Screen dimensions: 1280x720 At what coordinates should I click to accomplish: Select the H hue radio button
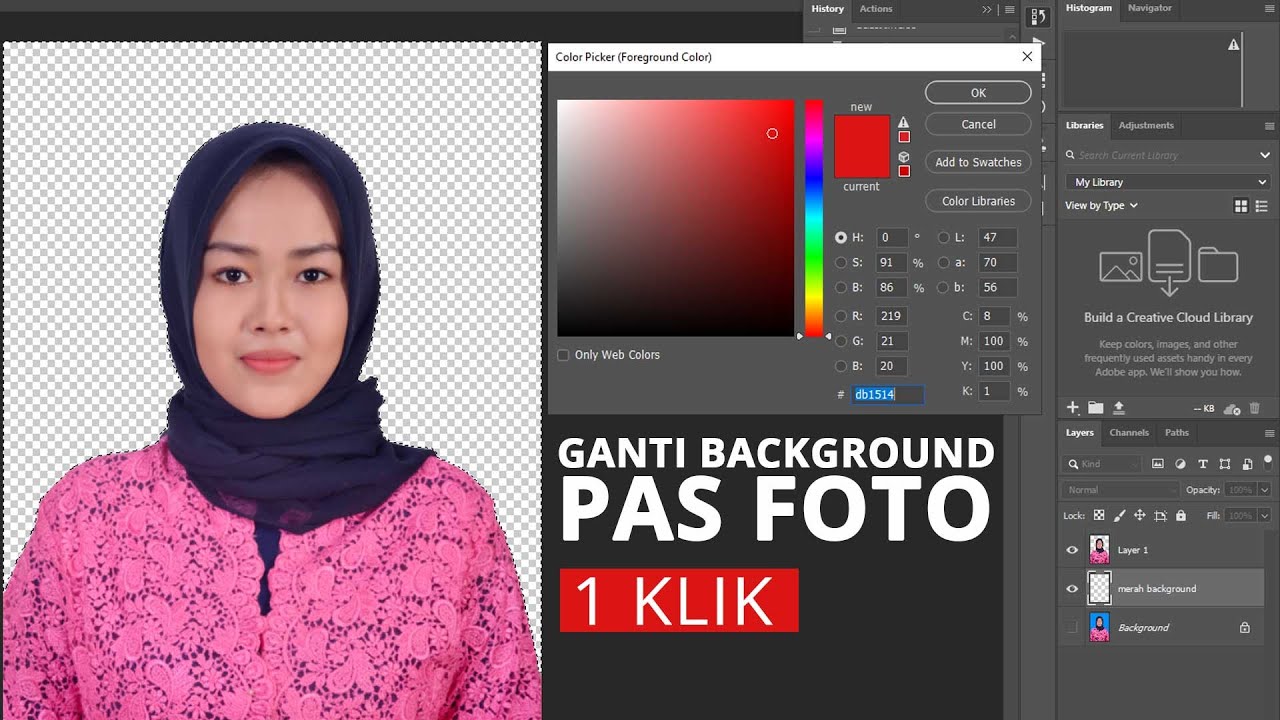pos(841,238)
